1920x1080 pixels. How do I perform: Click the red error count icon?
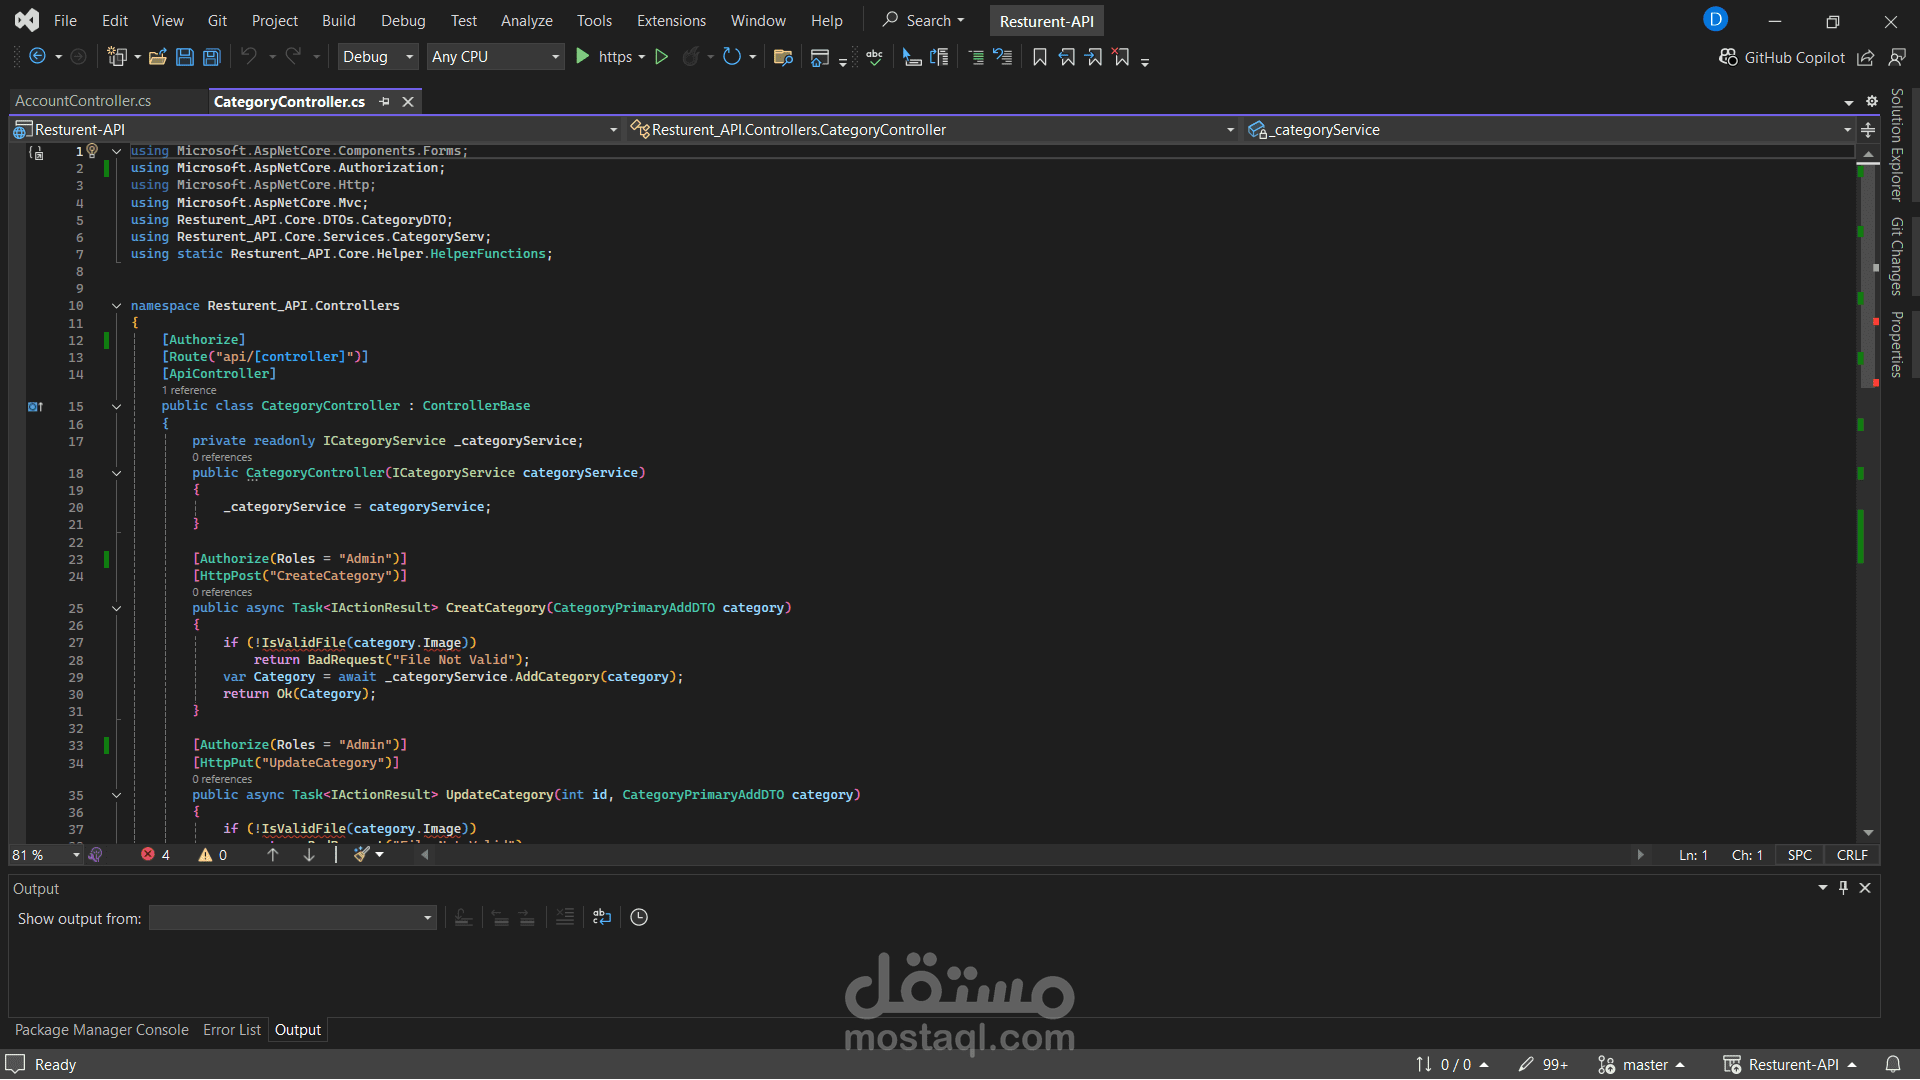coord(148,855)
